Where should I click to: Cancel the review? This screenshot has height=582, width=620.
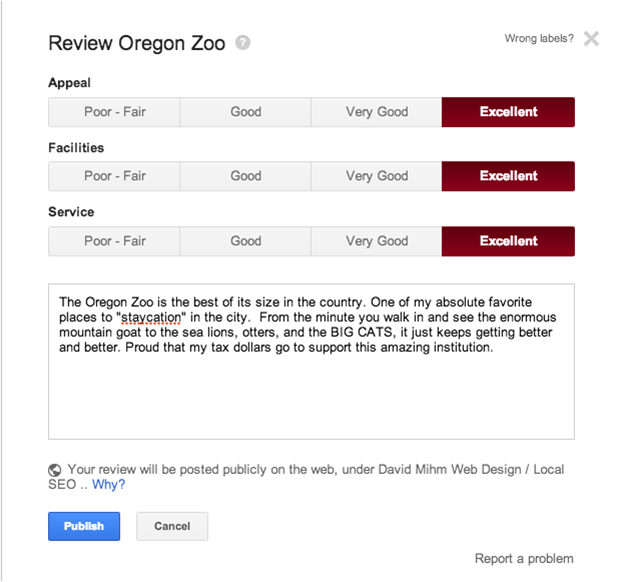(172, 526)
